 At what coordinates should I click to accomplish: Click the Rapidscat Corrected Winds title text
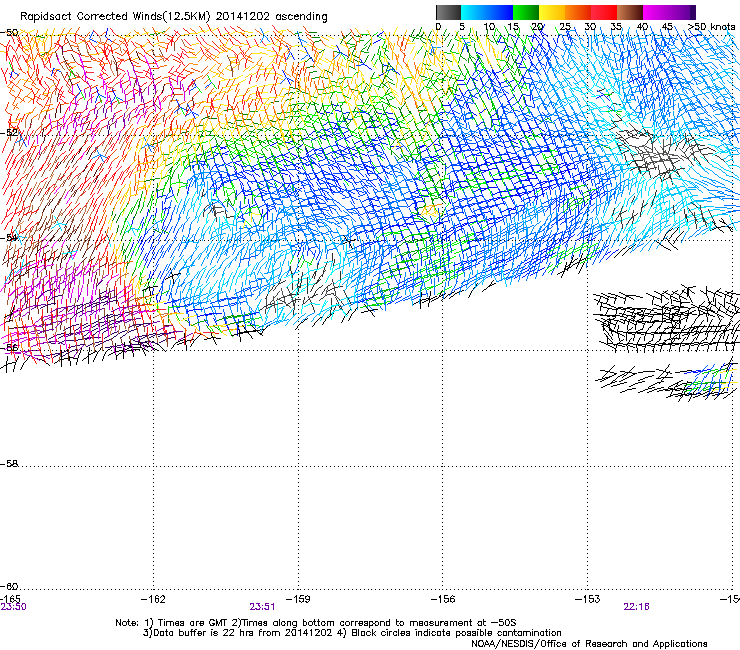coord(174,16)
